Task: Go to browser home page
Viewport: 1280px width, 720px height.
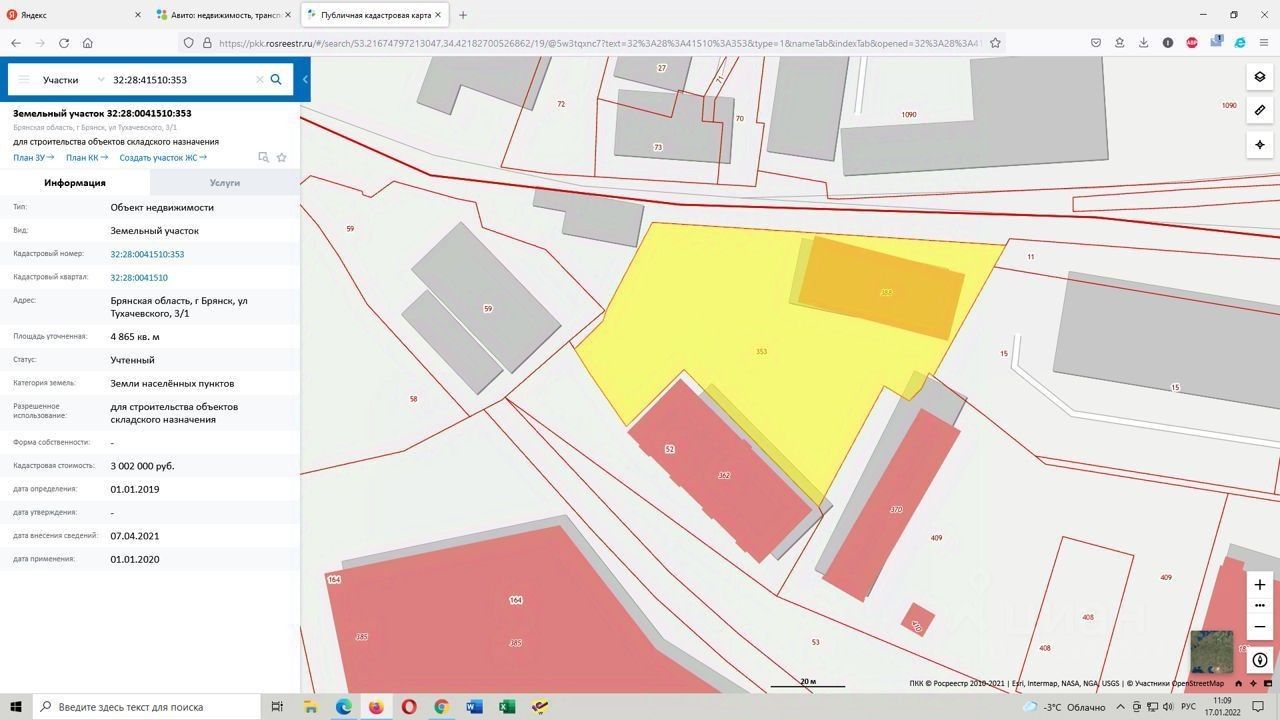Action: point(88,43)
